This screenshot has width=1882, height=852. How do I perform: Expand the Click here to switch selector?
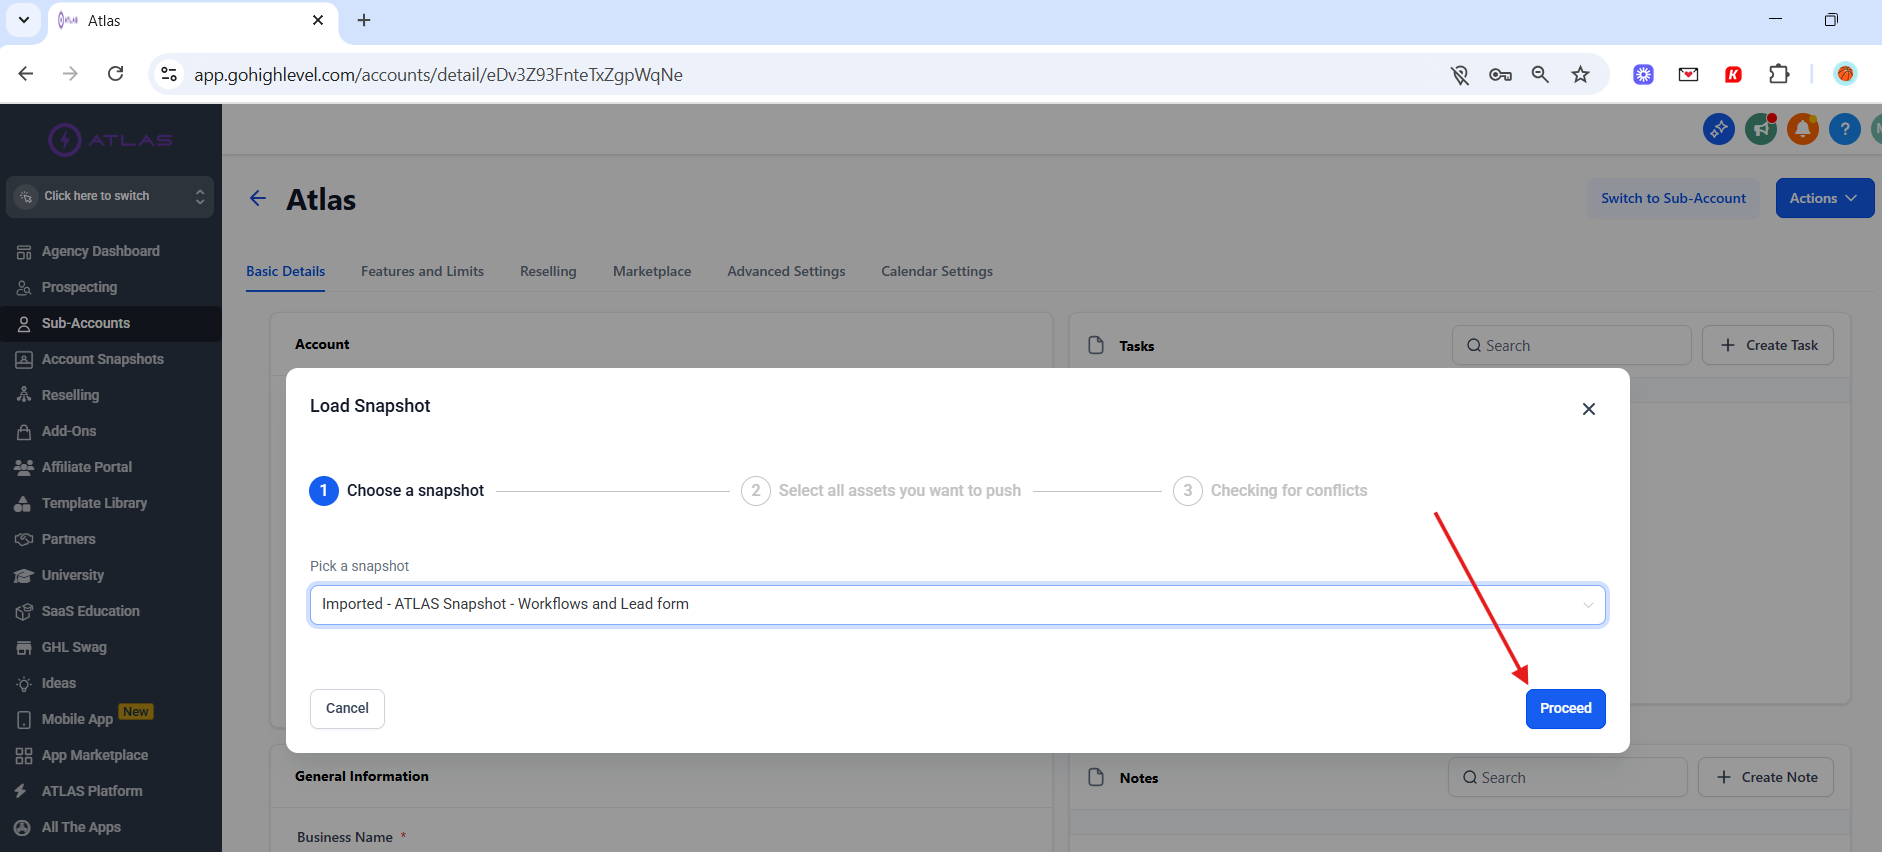pyautogui.click(x=110, y=197)
